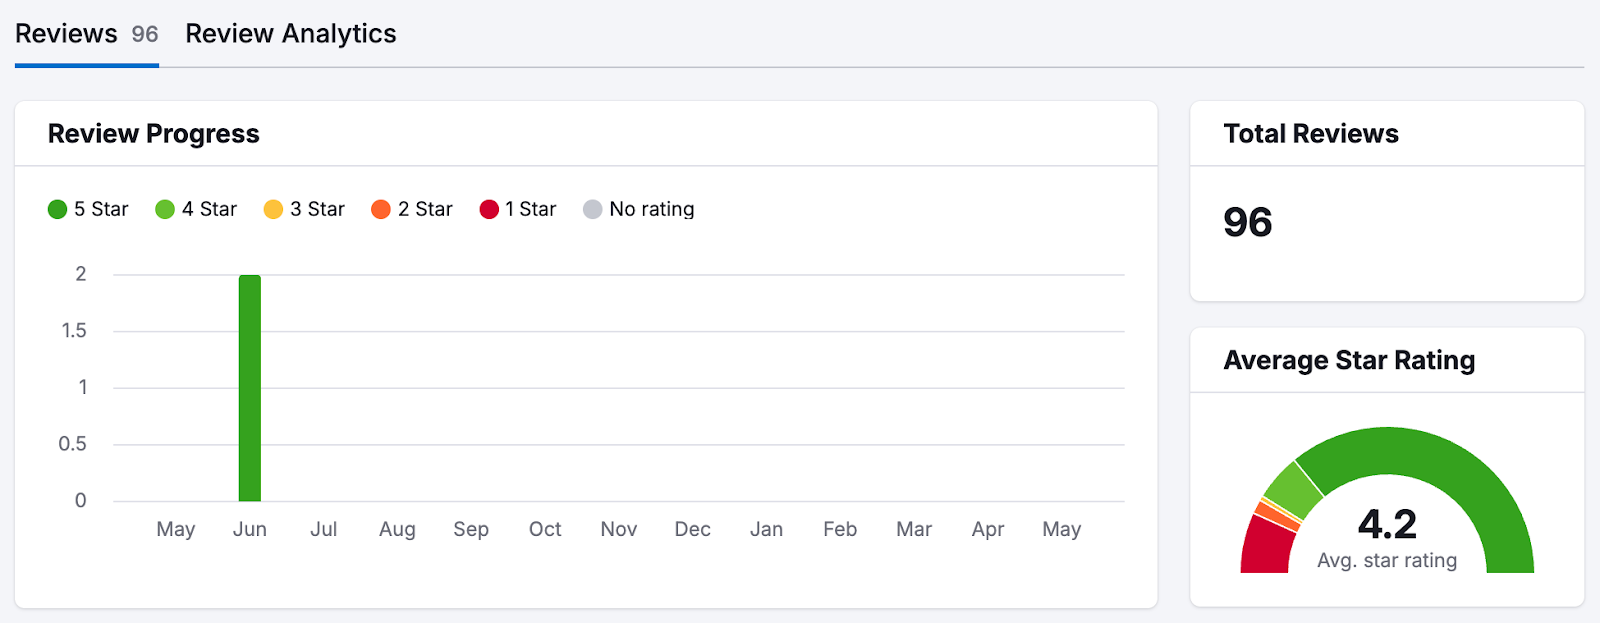Click the Total Reviews count 96
Screen dimensions: 1600x623
(x=1248, y=222)
